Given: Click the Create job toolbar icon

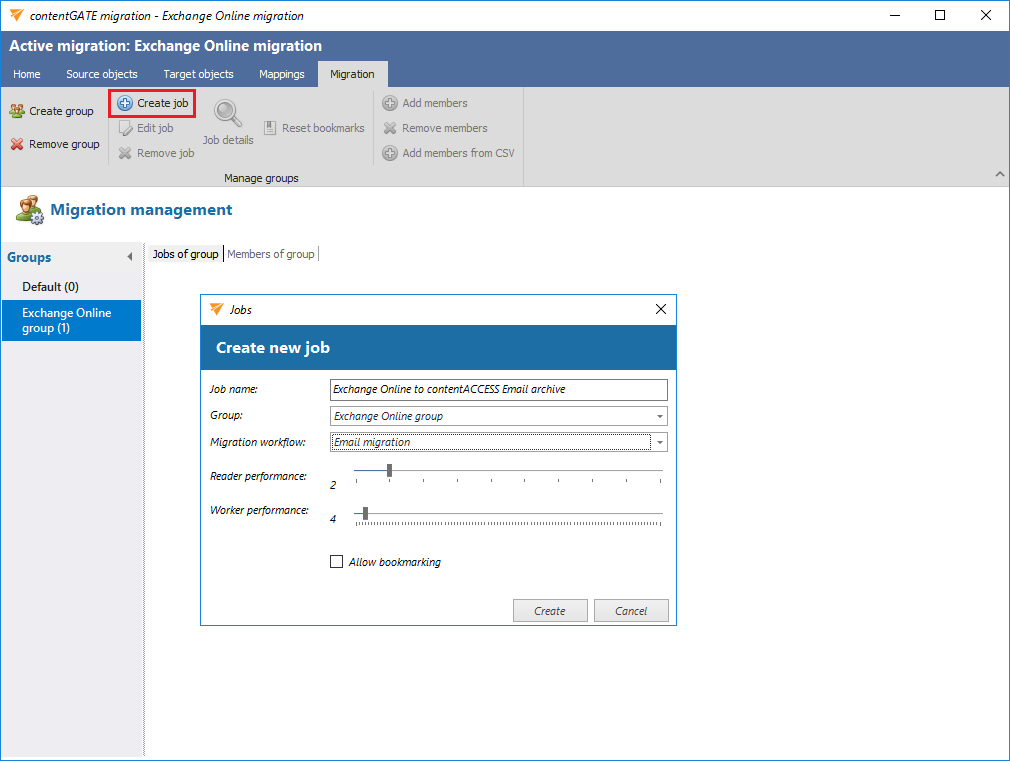Looking at the screenshot, I should tap(125, 103).
